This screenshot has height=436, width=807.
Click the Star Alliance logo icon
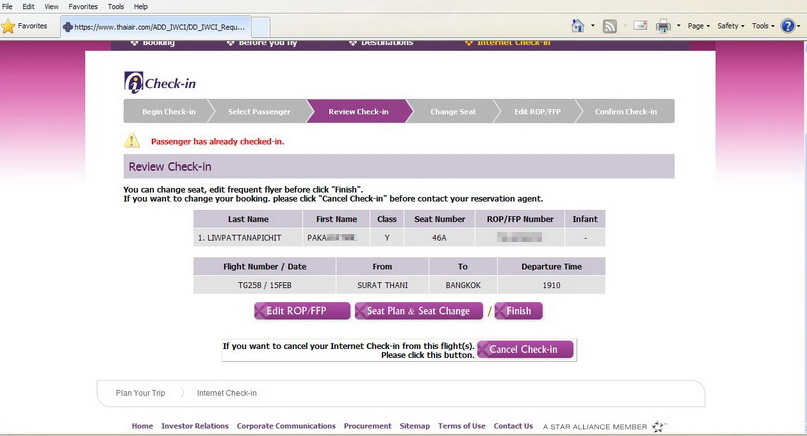pos(658,426)
